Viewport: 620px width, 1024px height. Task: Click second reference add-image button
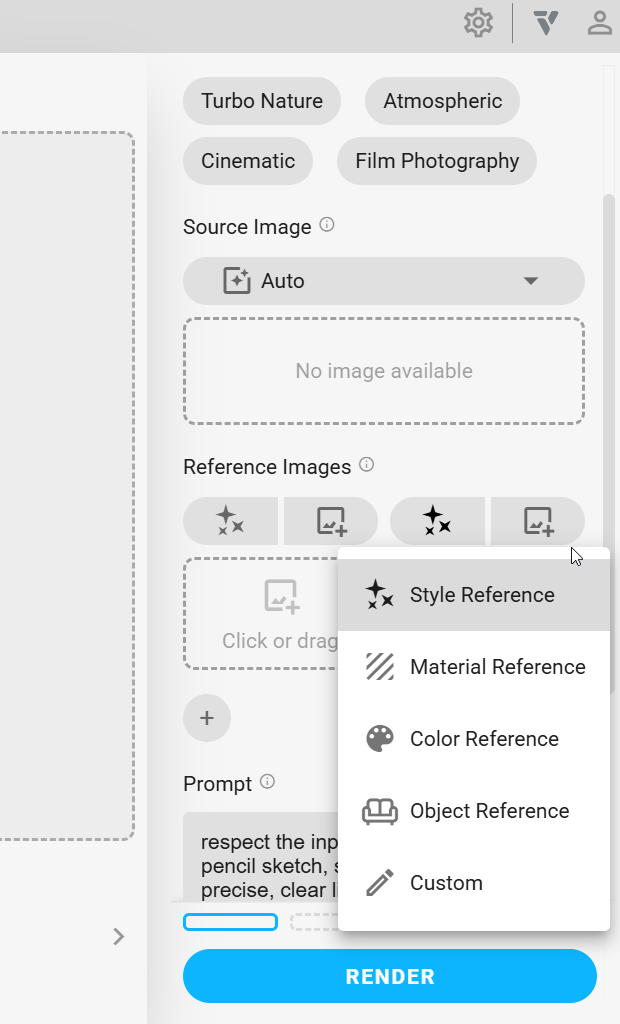(538, 521)
